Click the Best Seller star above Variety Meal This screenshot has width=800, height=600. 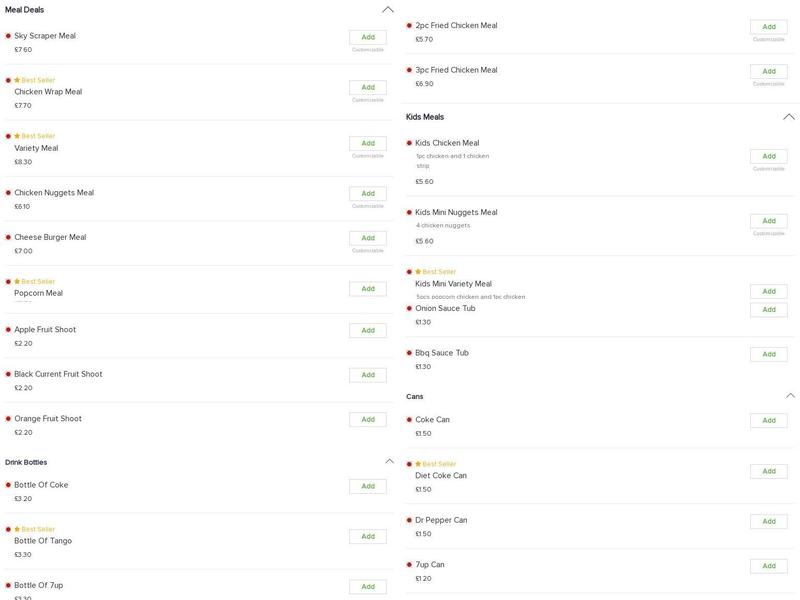(x=17, y=136)
